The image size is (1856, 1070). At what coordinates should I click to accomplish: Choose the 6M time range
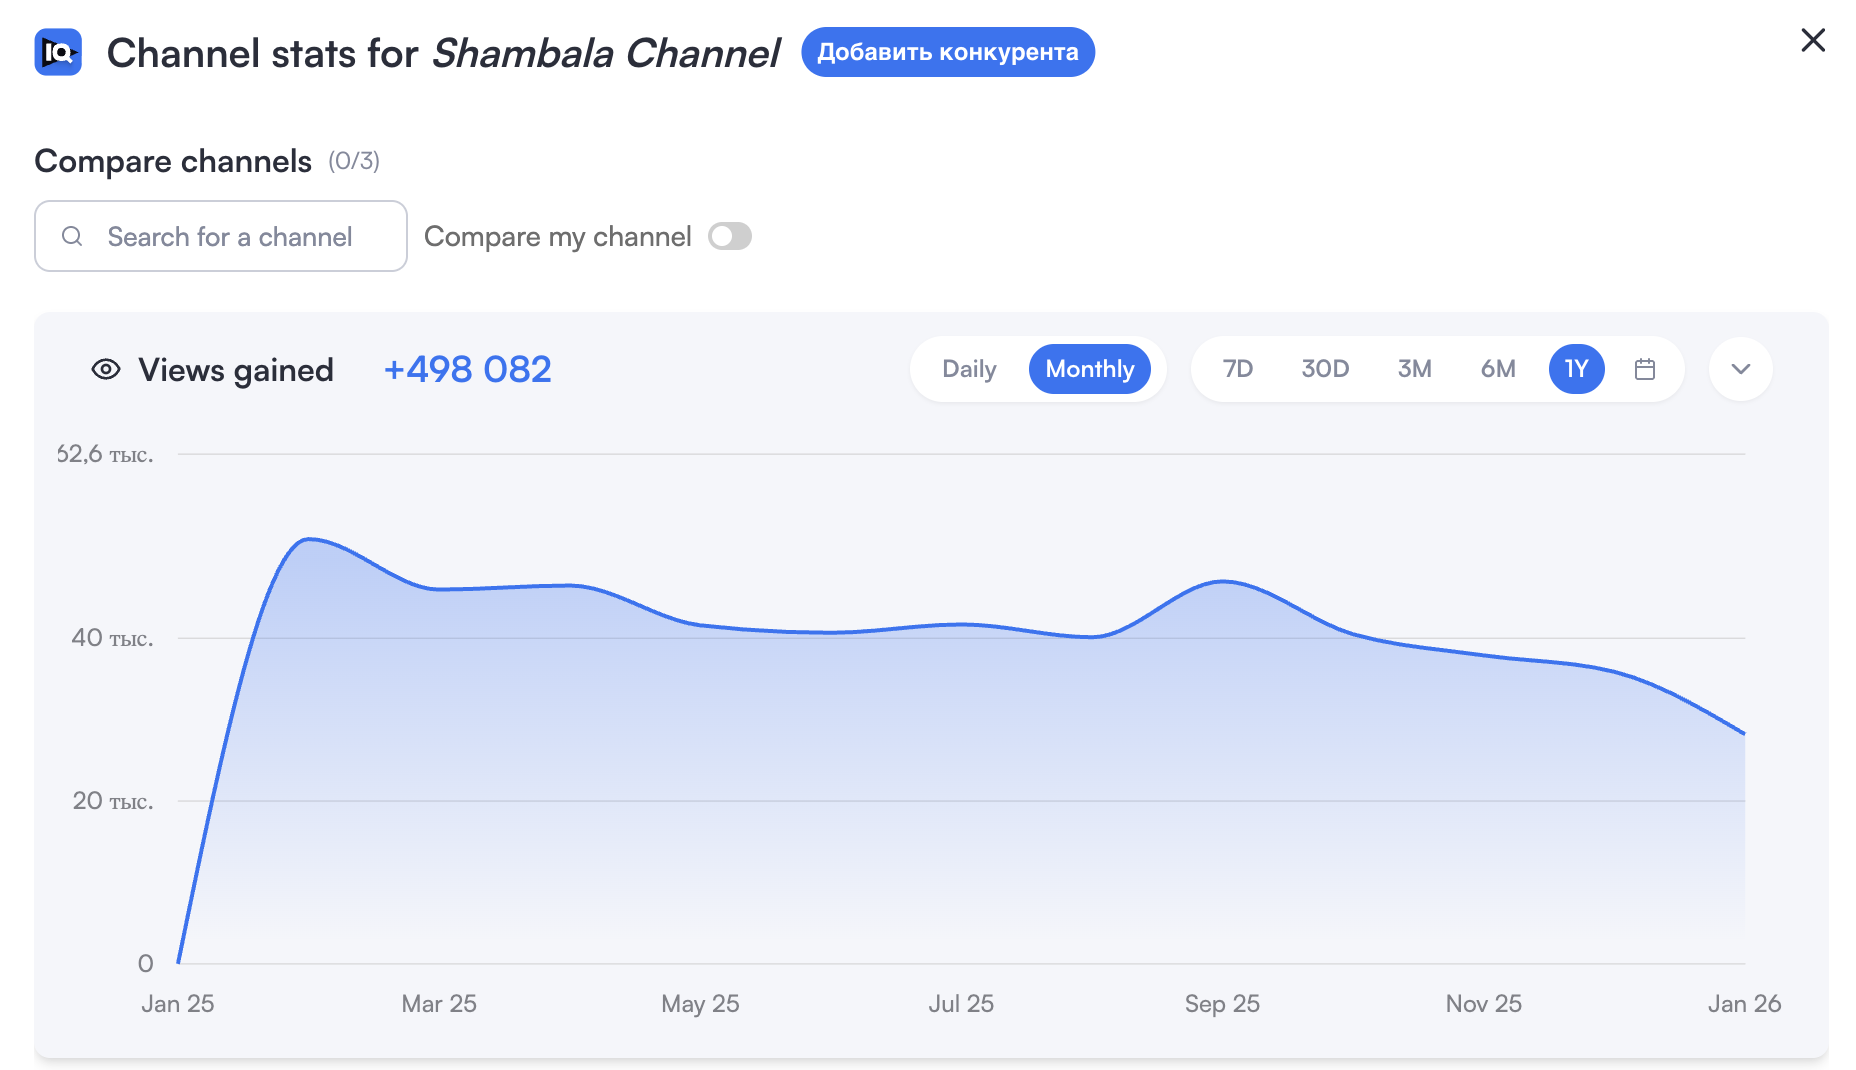click(x=1498, y=369)
